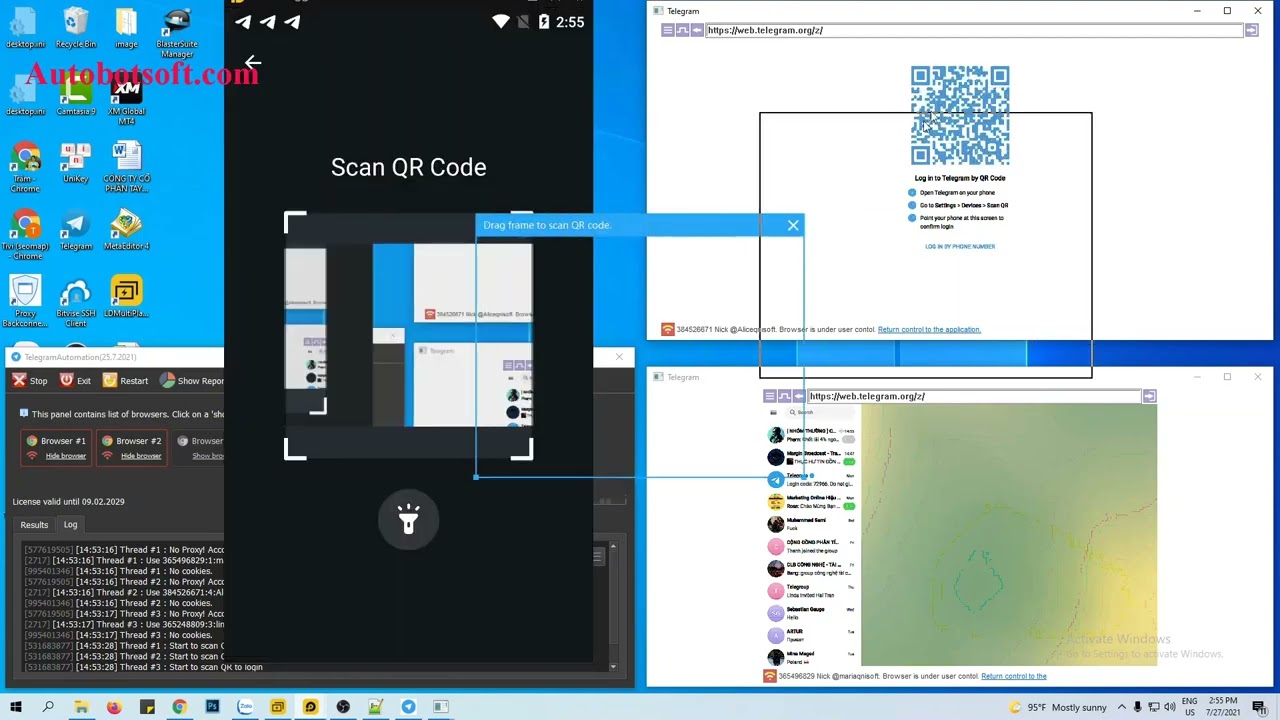This screenshot has height=720, width=1280.
Task: Click the log panel scroll-up arrow
Action: coord(613,546)
